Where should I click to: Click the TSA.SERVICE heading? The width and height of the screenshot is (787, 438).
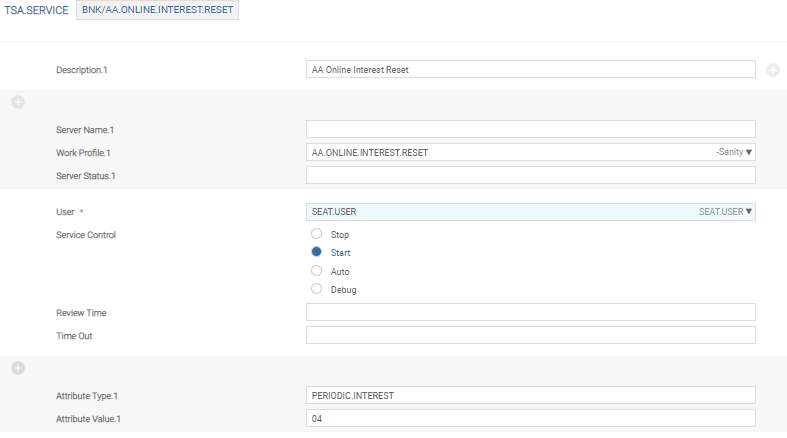pos(36,11)
